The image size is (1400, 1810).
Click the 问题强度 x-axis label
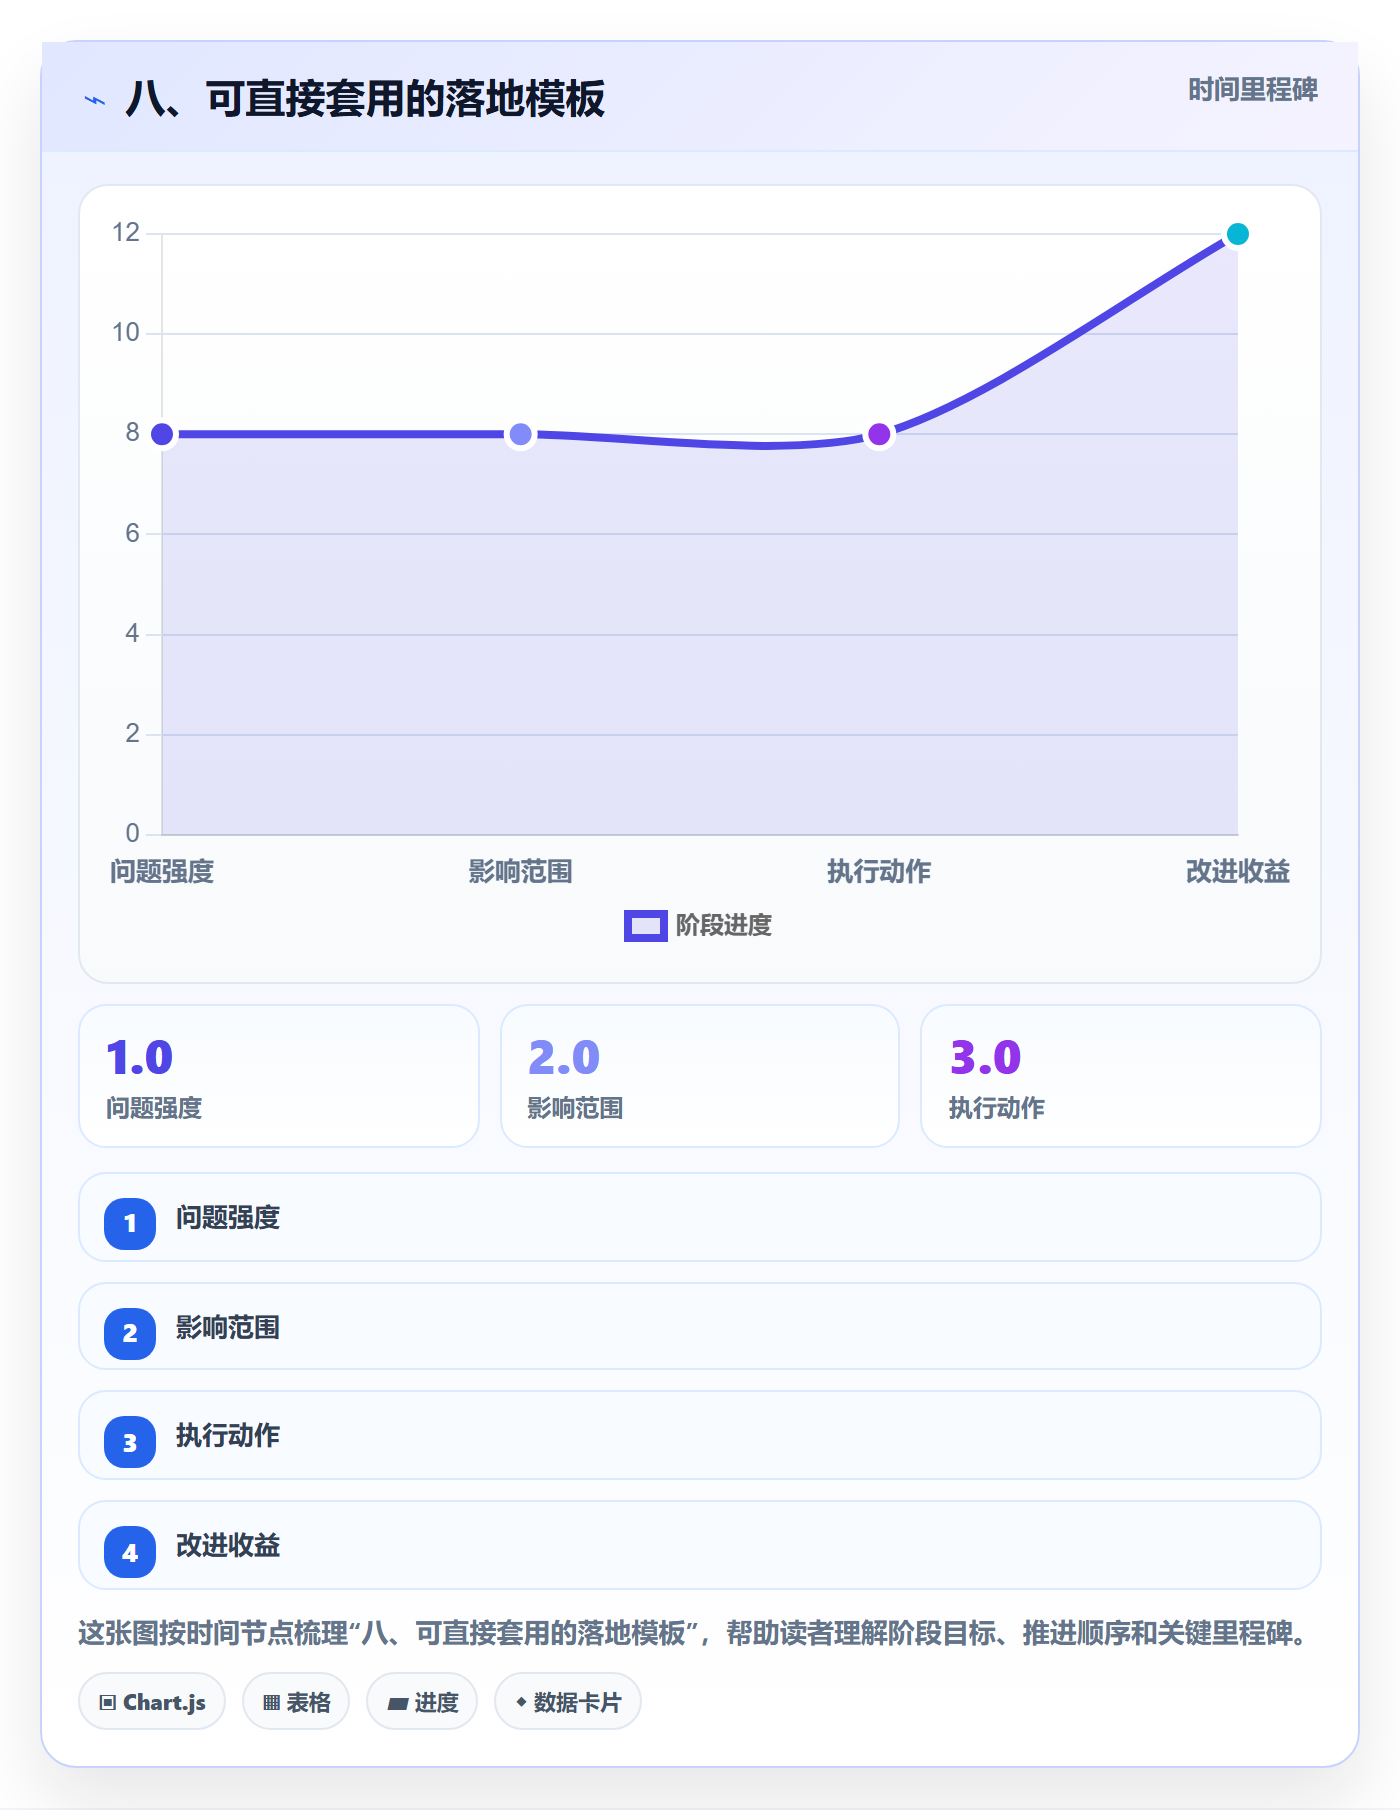point(162,872)
